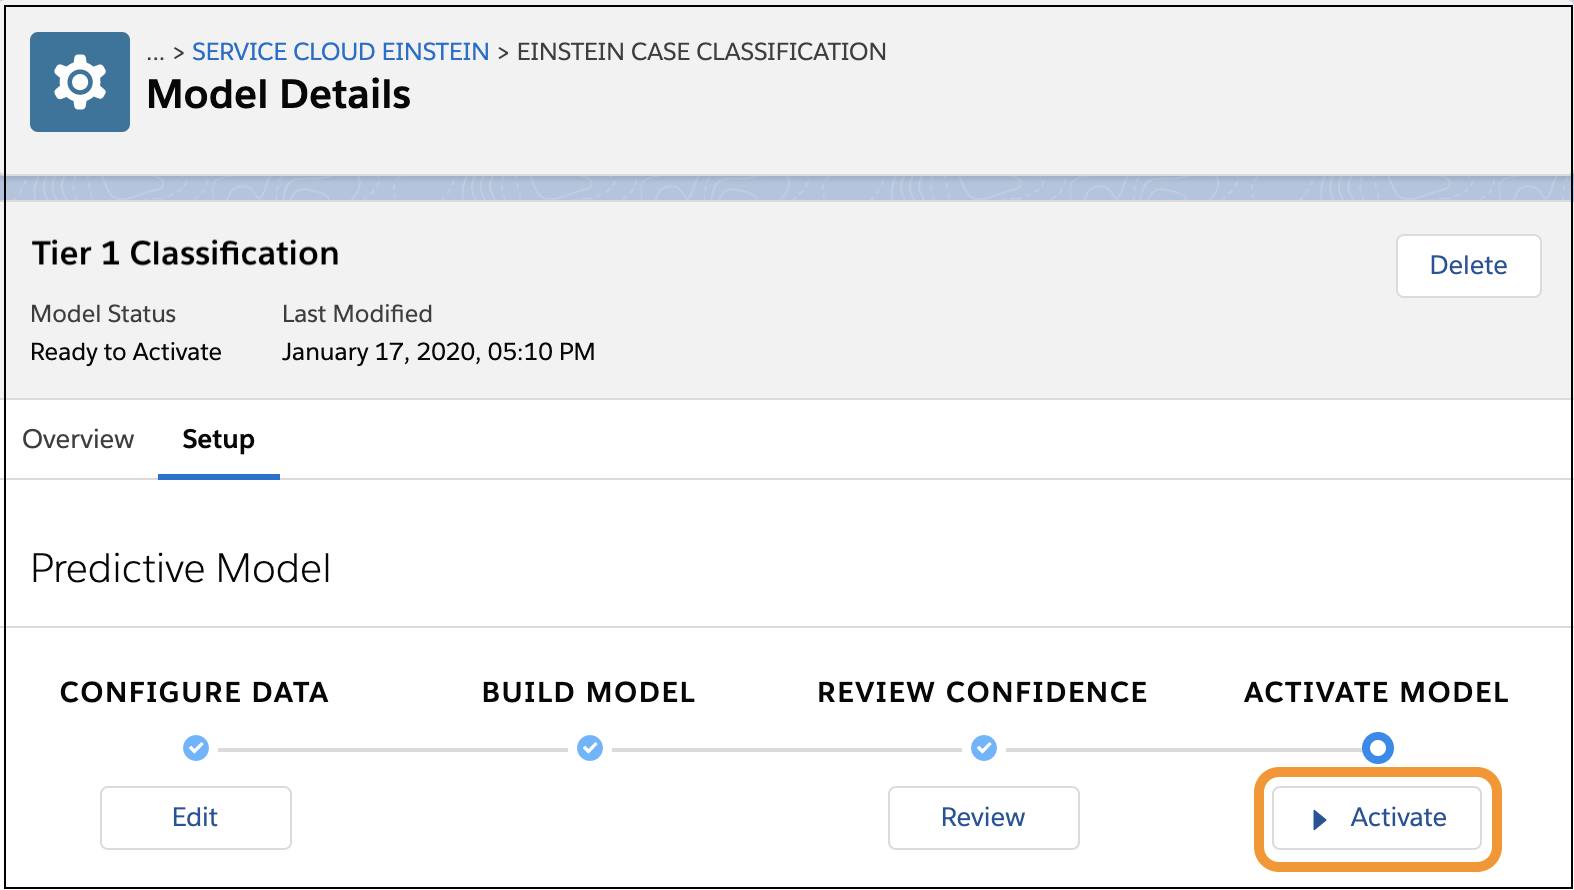This screenshot has width=1574, height=890.
Task: Click the Last Modified field label
Action: (x=357, y=314)
